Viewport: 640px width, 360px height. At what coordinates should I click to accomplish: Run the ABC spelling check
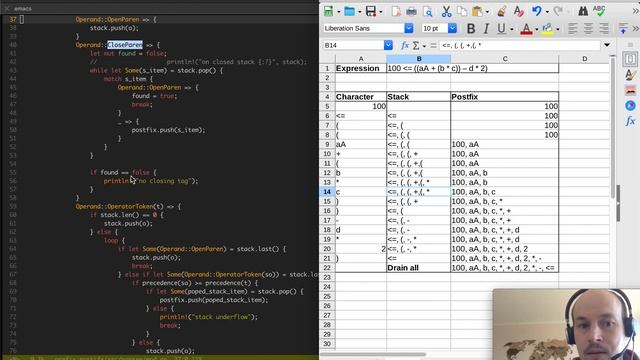599,11
